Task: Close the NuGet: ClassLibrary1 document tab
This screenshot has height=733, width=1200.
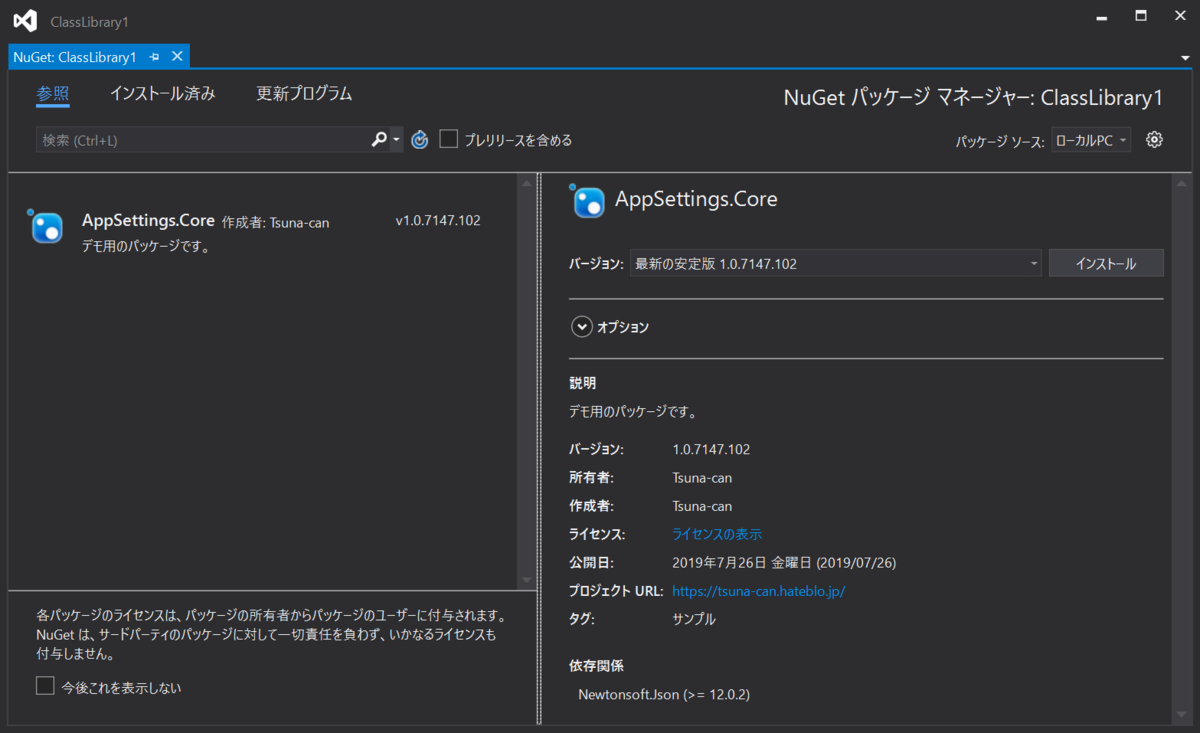Action: (176, 57)
